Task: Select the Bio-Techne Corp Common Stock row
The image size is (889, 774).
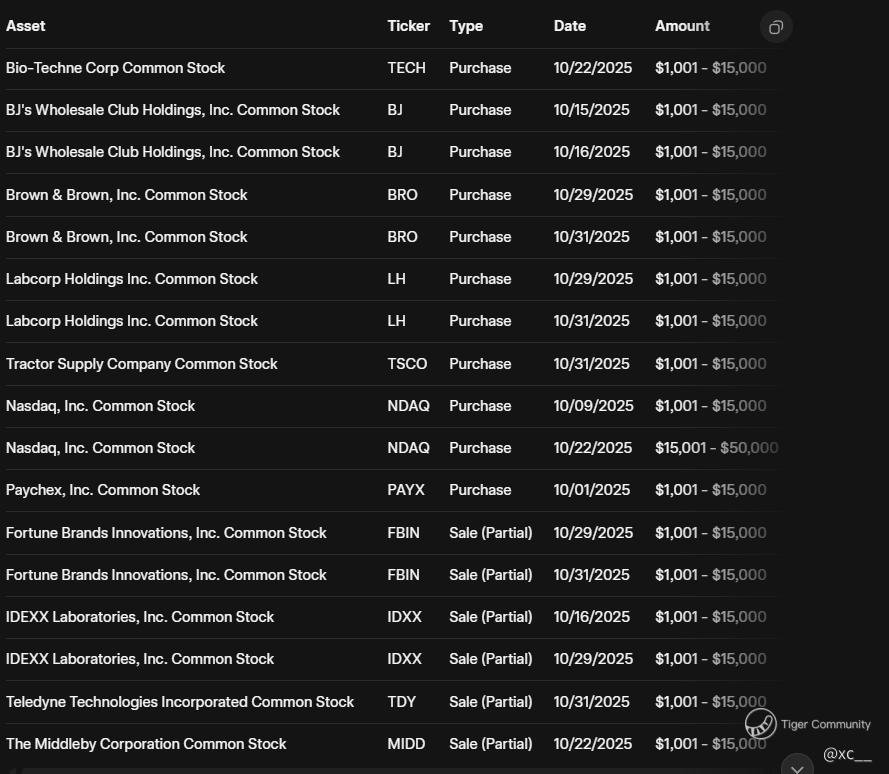Action: (116, 68)
